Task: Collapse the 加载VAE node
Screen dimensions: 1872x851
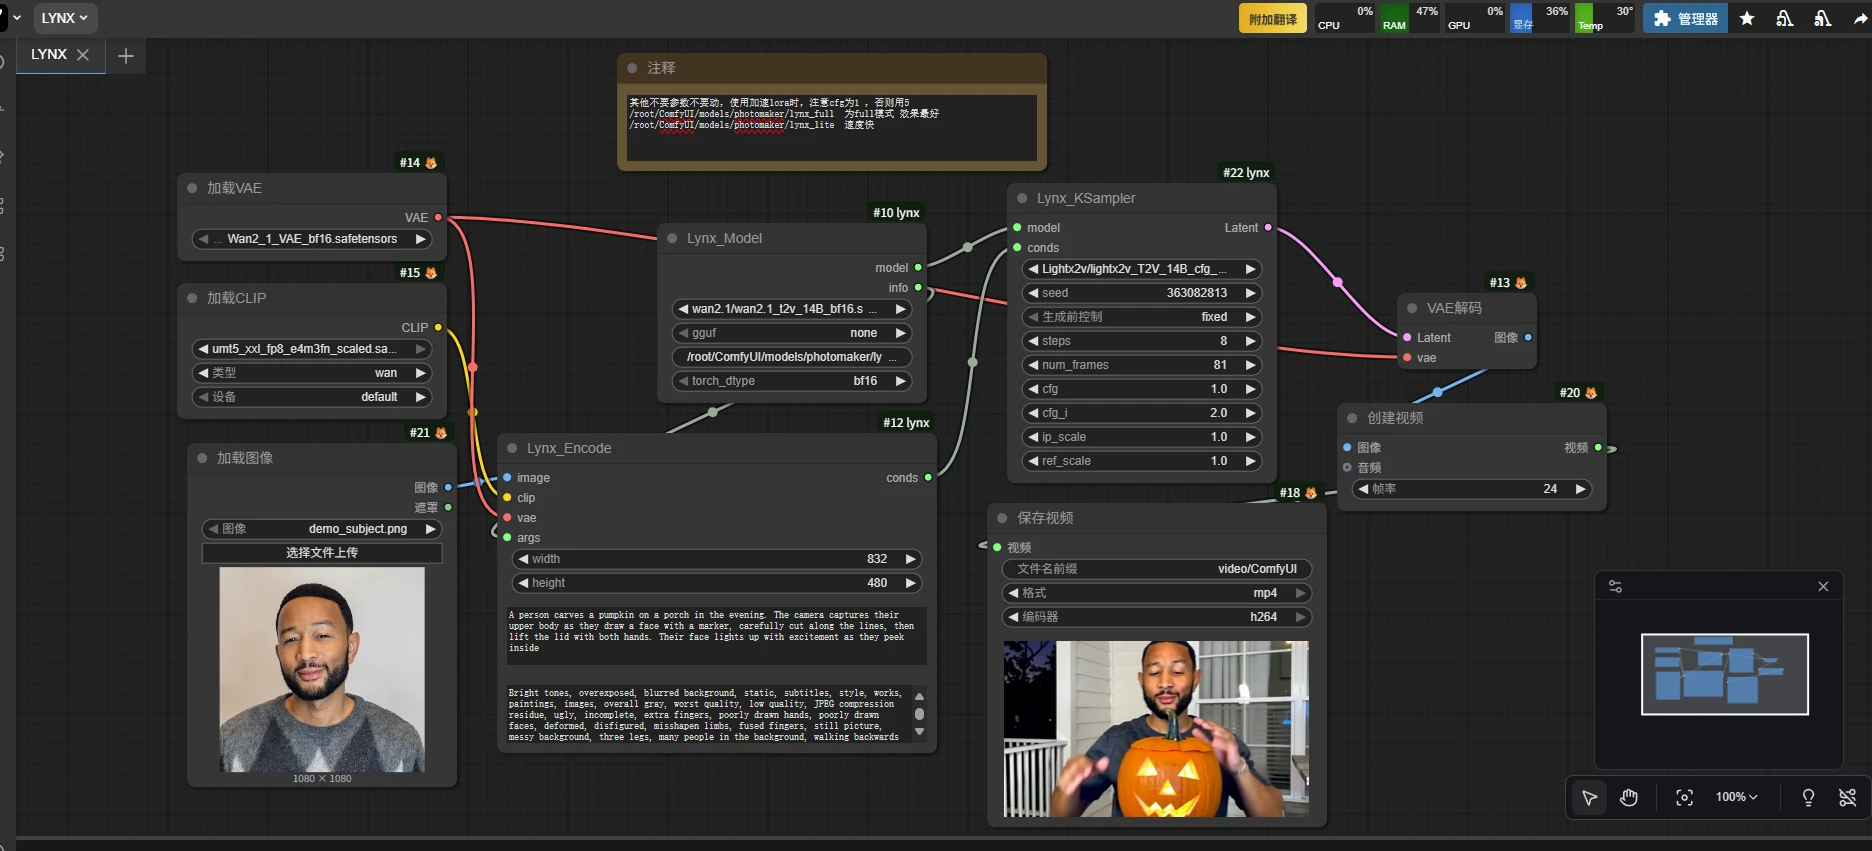Action: point(192,188)
